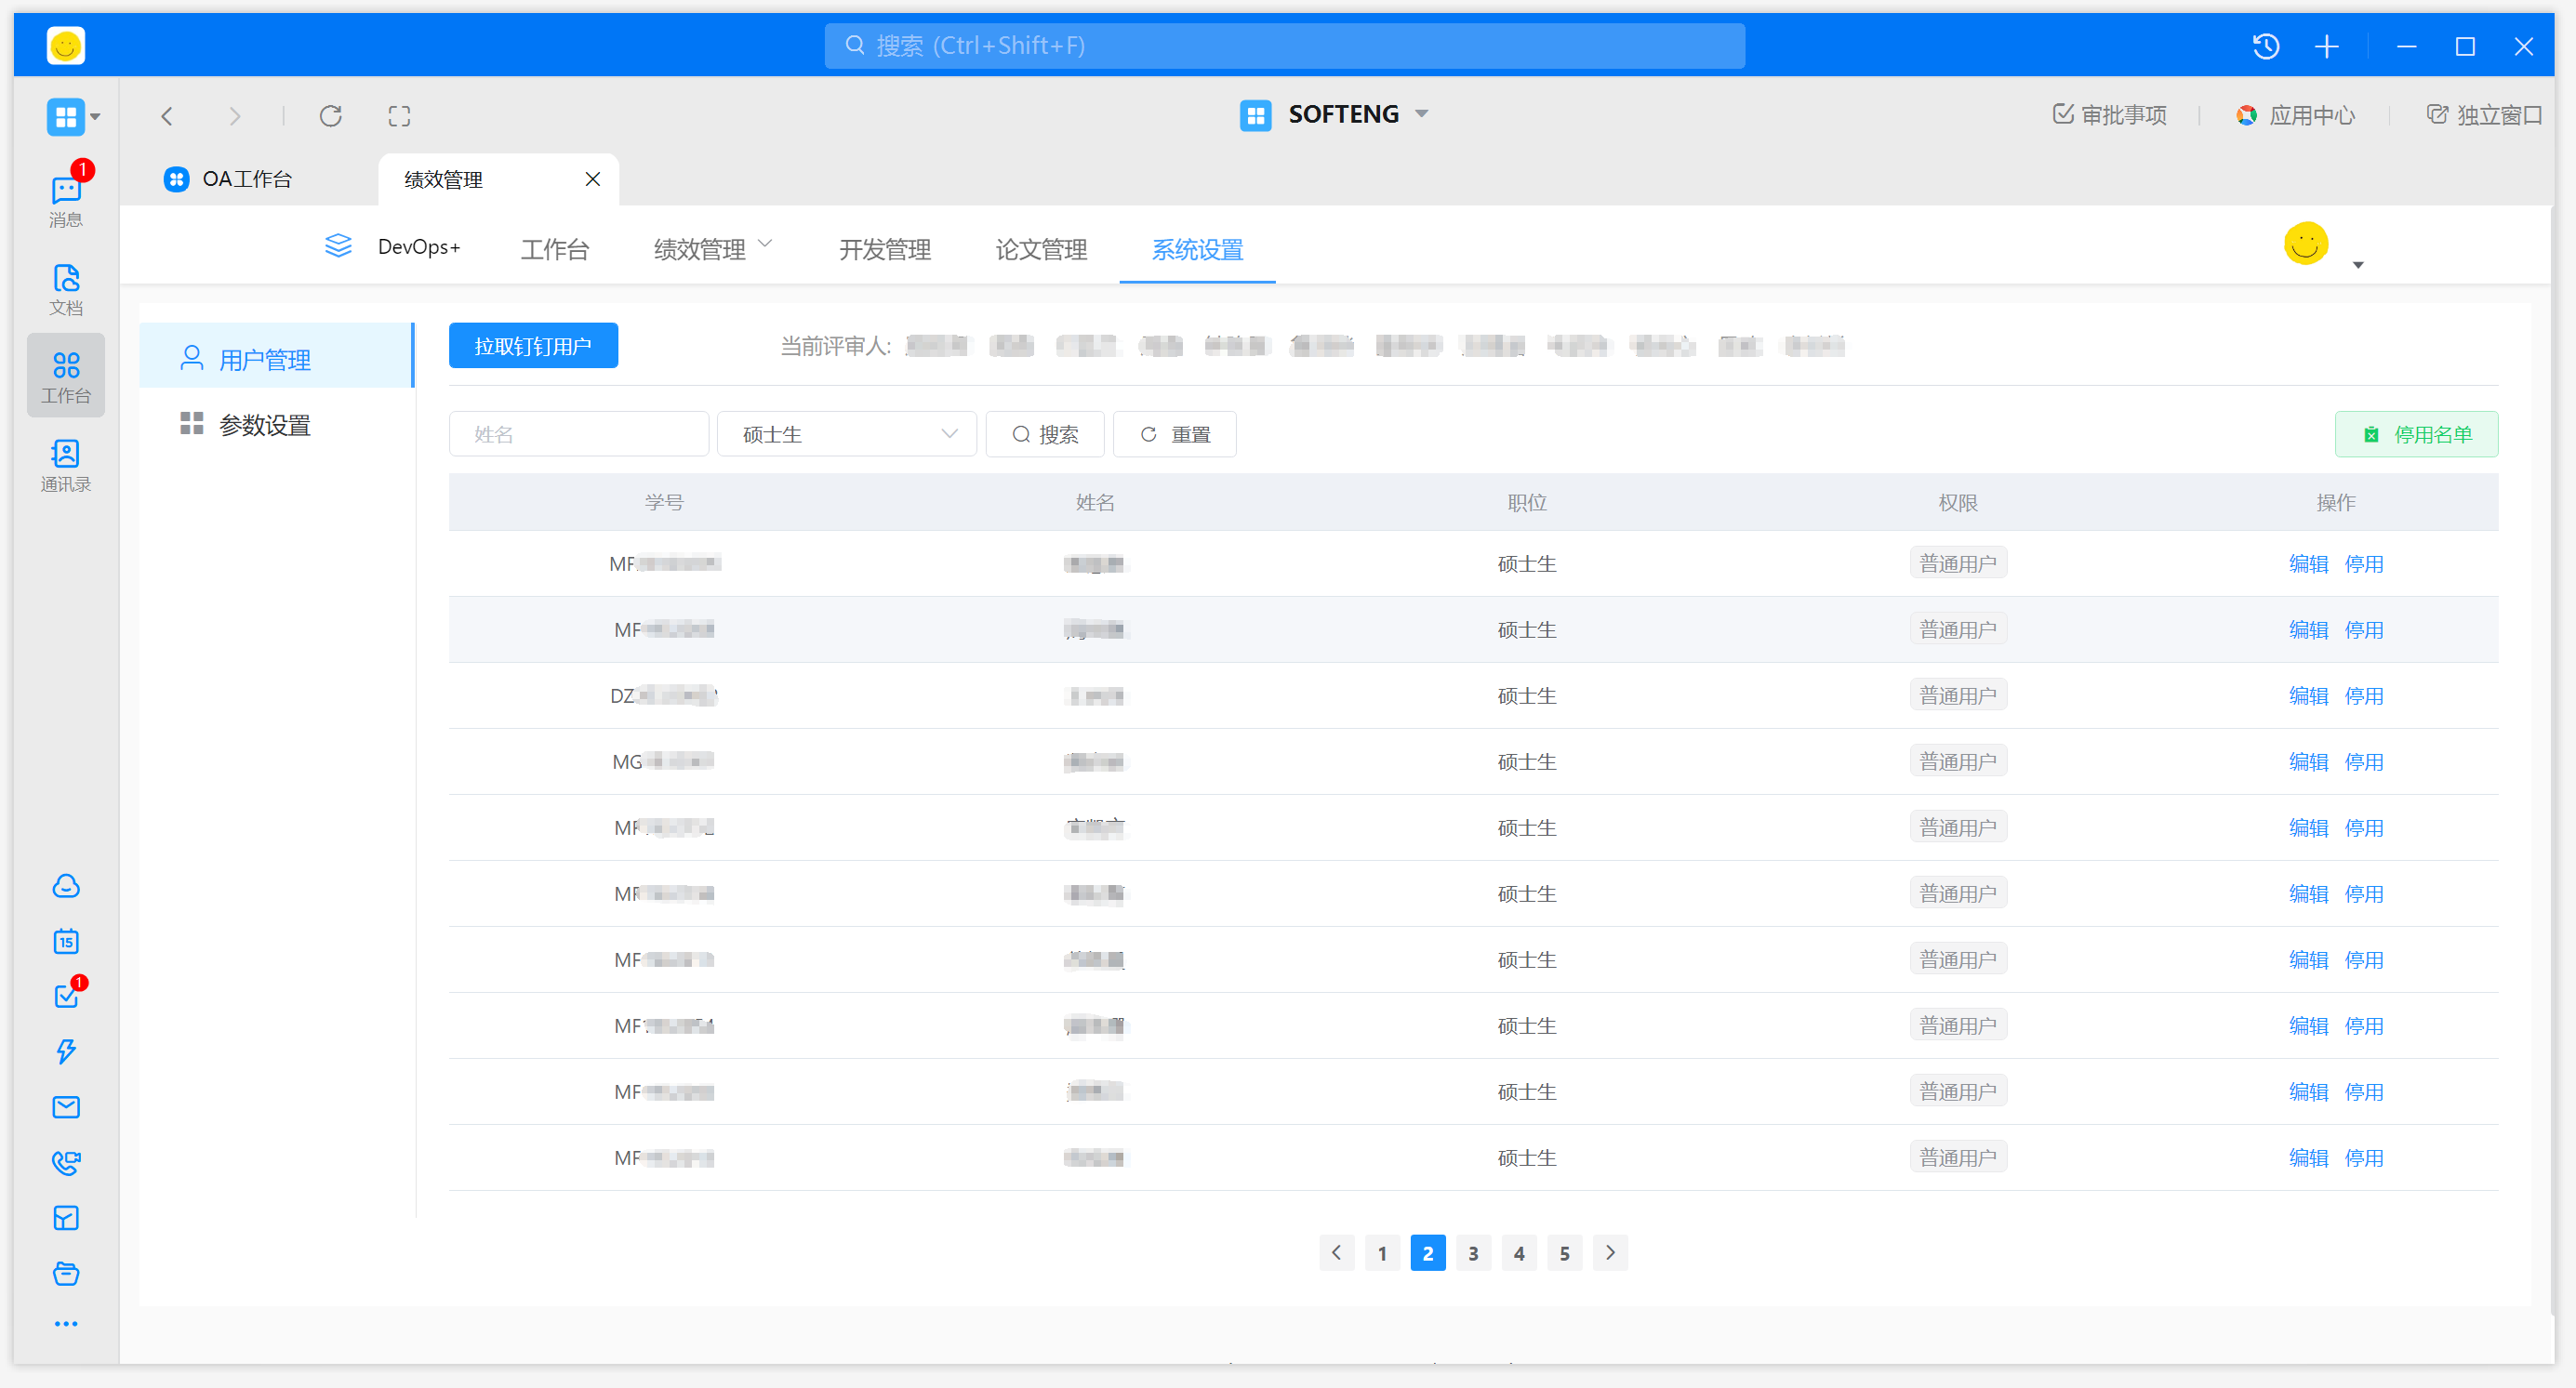2576x1388 pixels.
Task: Click the history clock icon in title bar
Action: [x=2265, y=46]
